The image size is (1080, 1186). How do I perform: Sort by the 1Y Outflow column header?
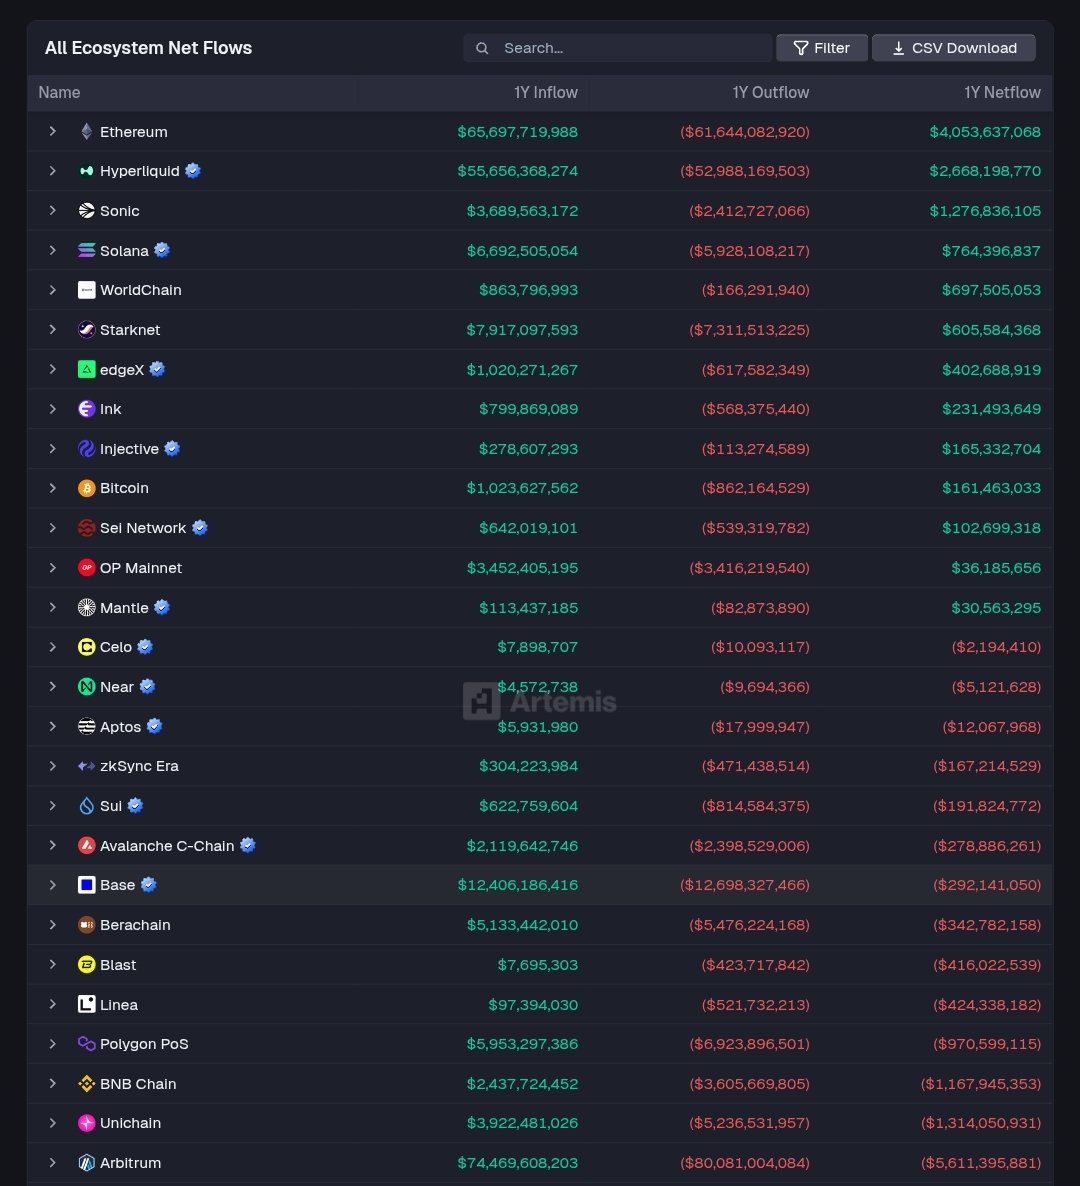point(771,92)
